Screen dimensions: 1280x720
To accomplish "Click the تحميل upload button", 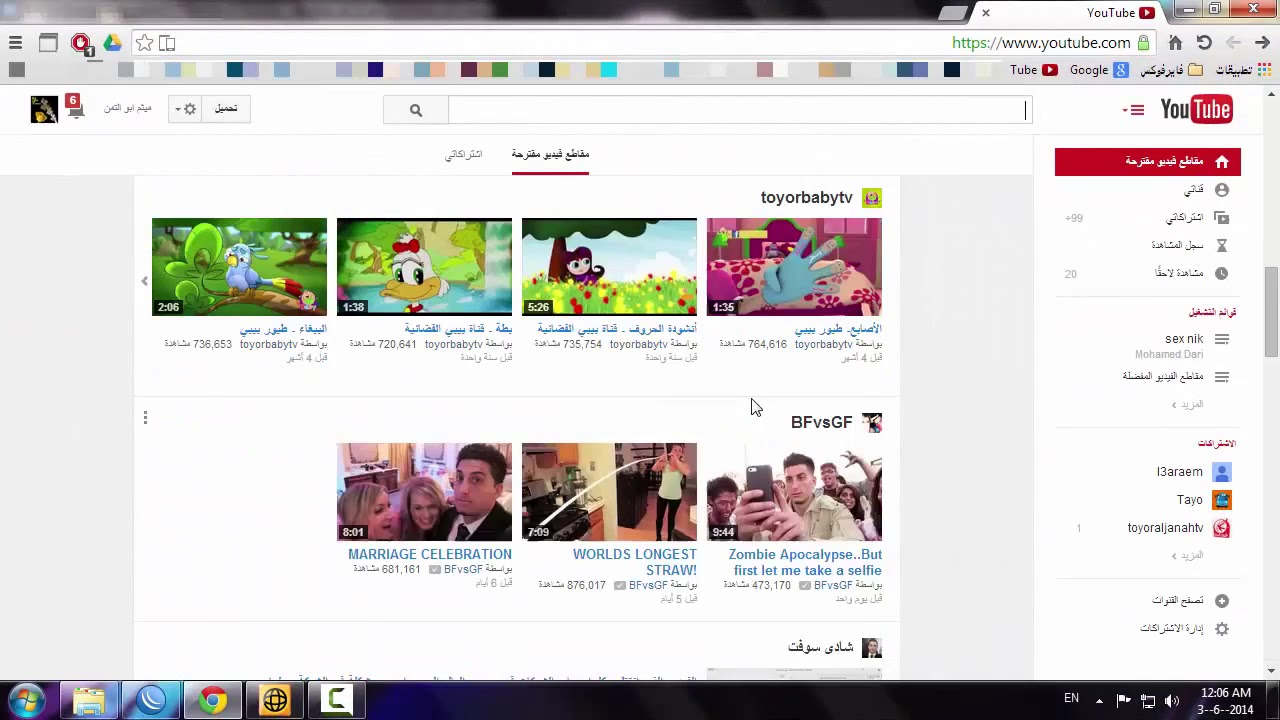I will coord(226,109).
